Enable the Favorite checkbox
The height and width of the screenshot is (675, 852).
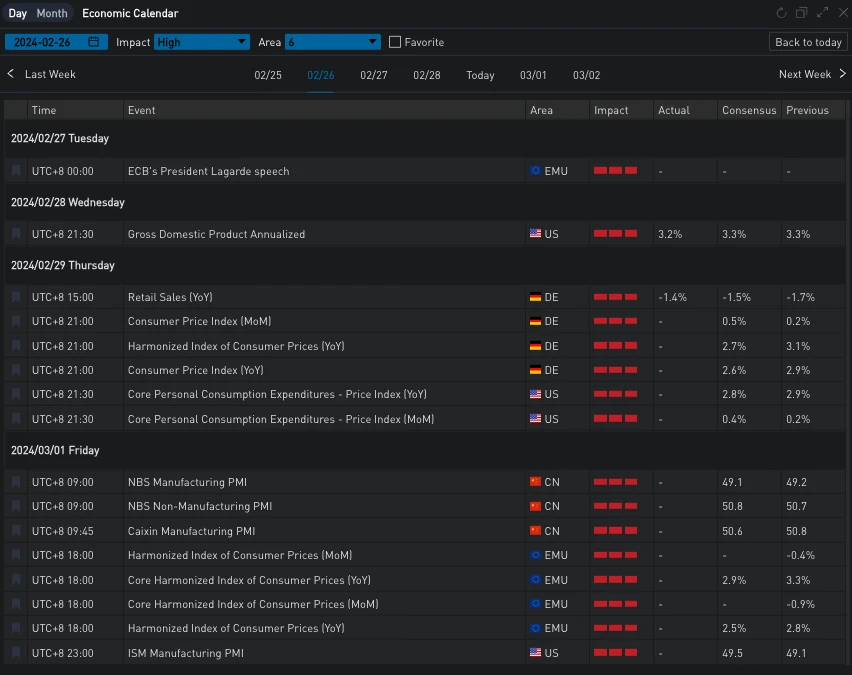pyautogui.click(x=395, y=42)
